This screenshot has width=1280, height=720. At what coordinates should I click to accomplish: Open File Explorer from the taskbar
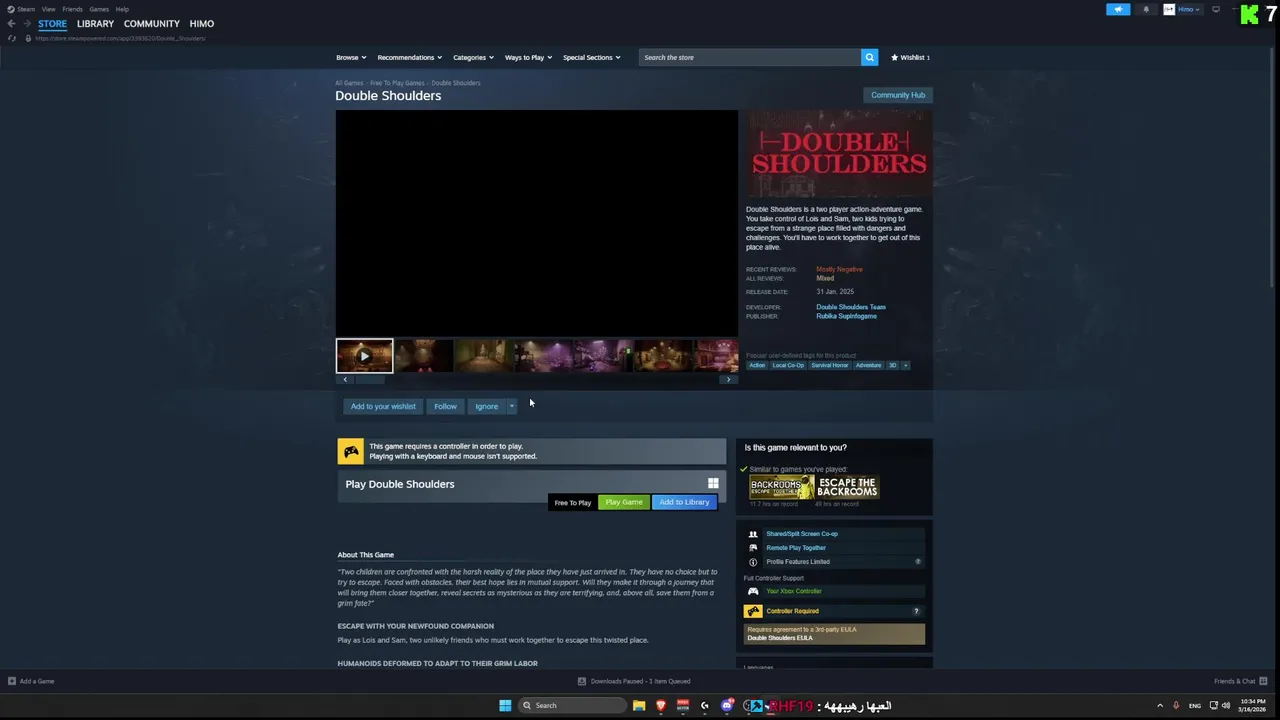tap(639, 705)
